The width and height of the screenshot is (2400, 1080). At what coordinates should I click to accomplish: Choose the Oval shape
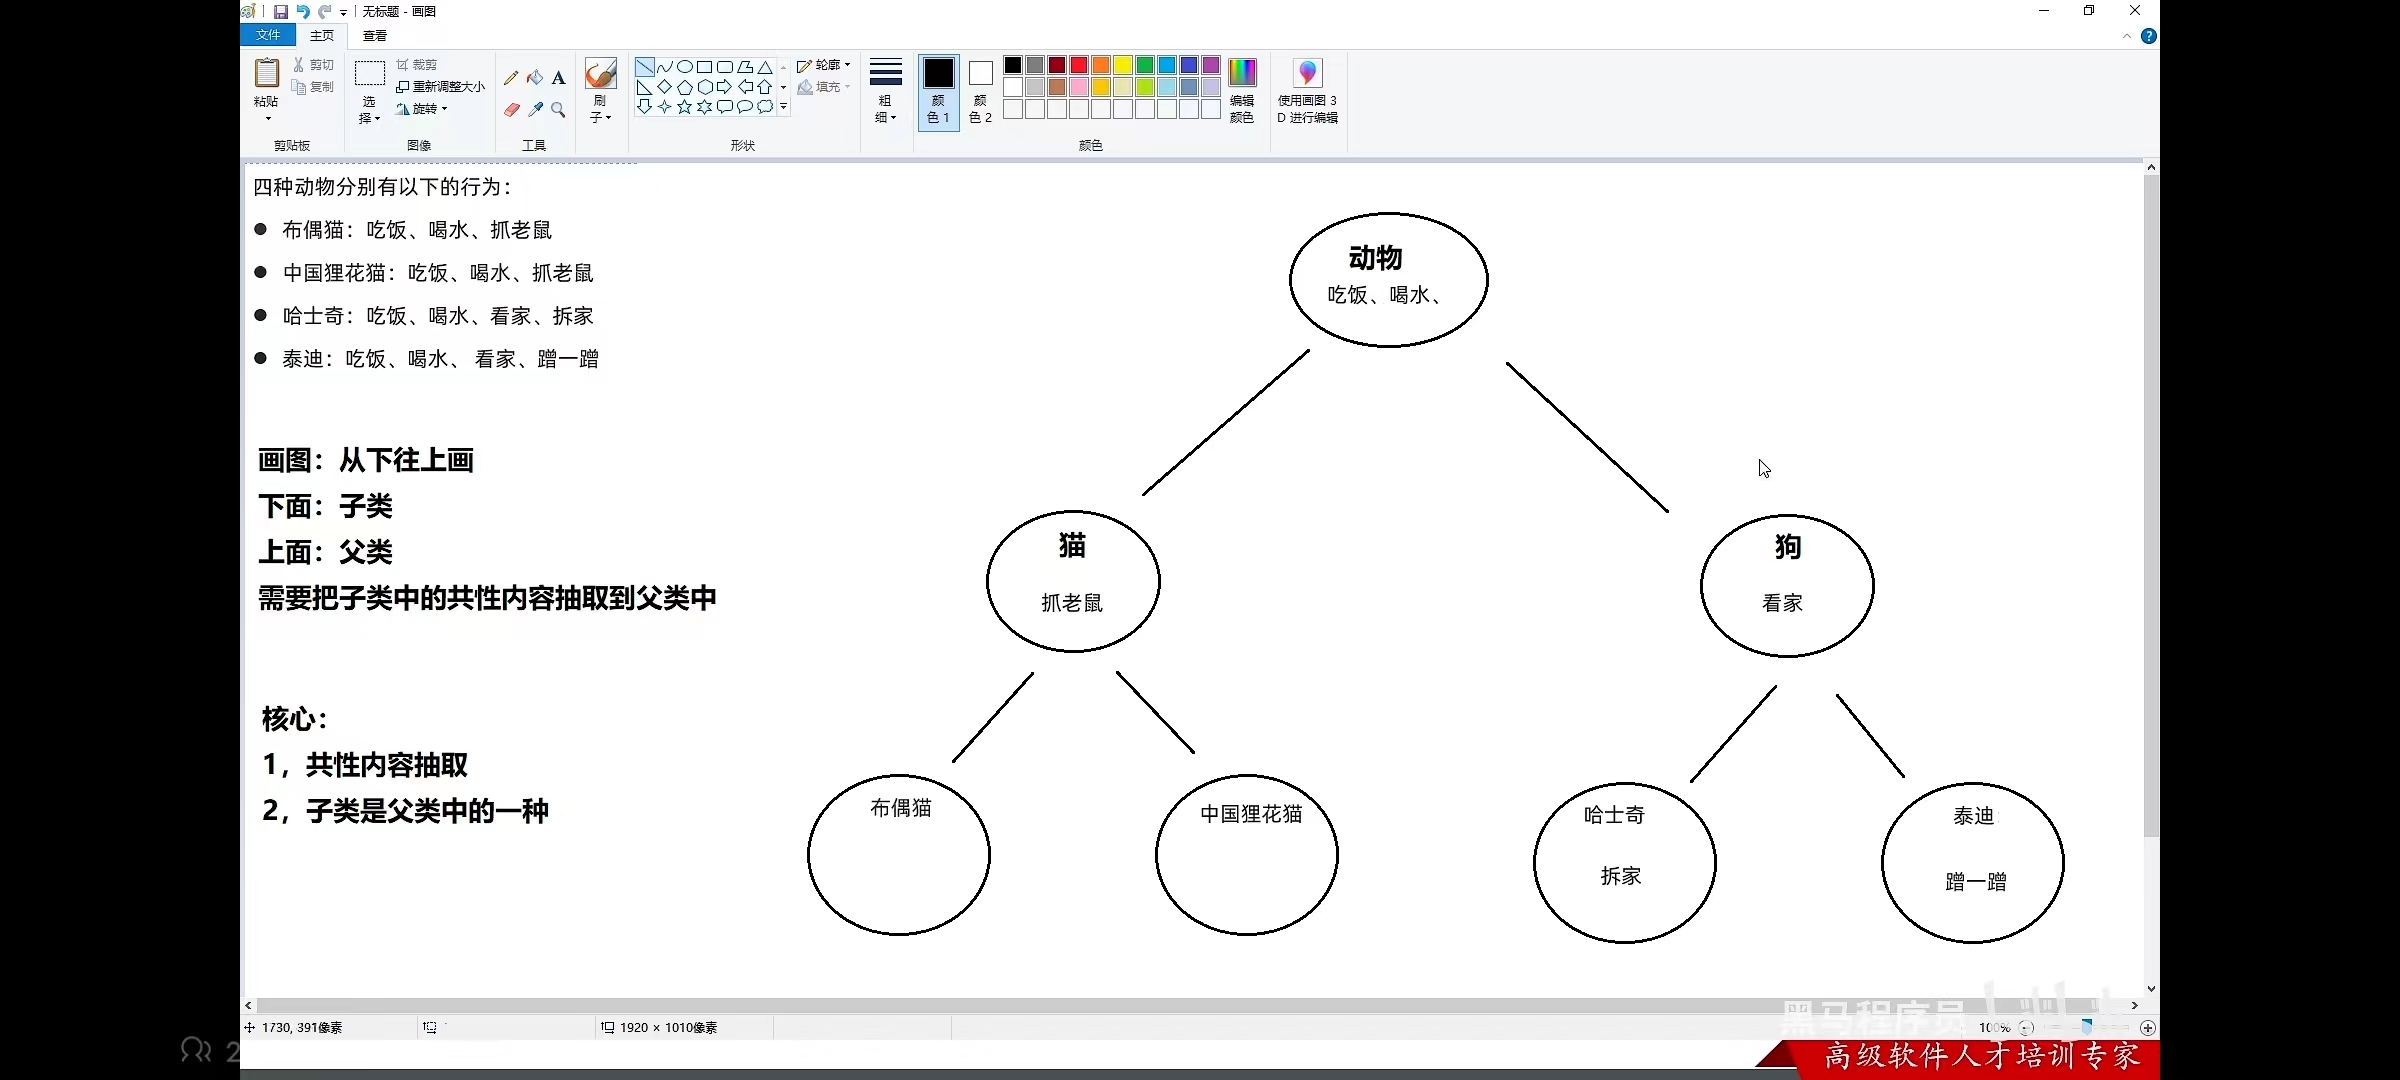click(684, 67)
